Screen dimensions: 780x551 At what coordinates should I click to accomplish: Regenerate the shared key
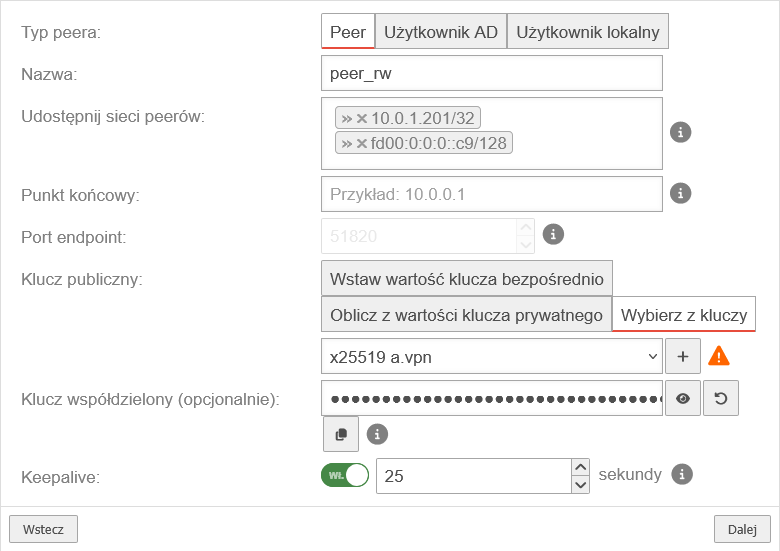[x=721, y=398]
